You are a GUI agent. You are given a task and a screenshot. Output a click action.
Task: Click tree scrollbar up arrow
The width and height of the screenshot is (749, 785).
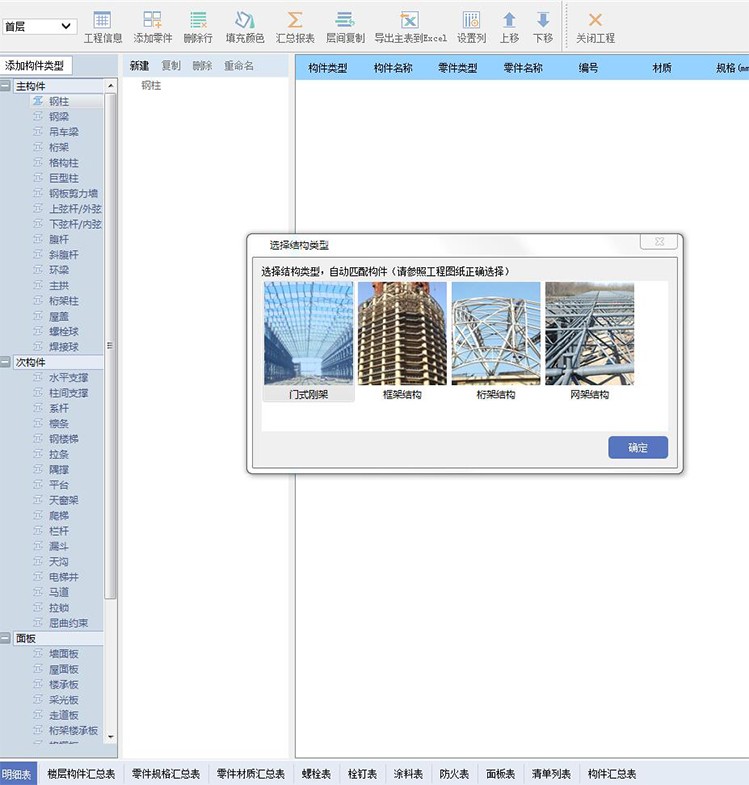pyautogui.click(x=111, y=86)
